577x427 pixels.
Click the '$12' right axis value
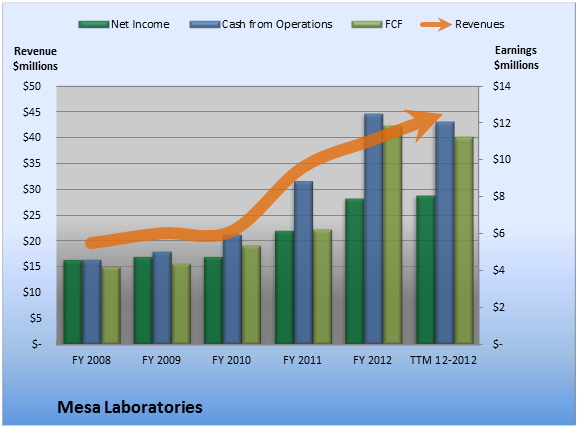pyautogui.click(x=502, y=123)
